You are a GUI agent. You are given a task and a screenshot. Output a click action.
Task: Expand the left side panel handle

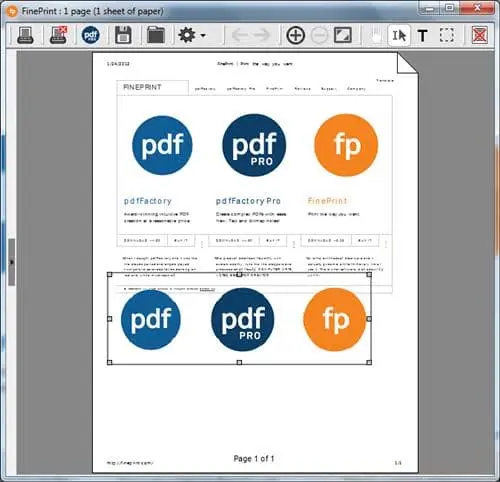point(12,262)
